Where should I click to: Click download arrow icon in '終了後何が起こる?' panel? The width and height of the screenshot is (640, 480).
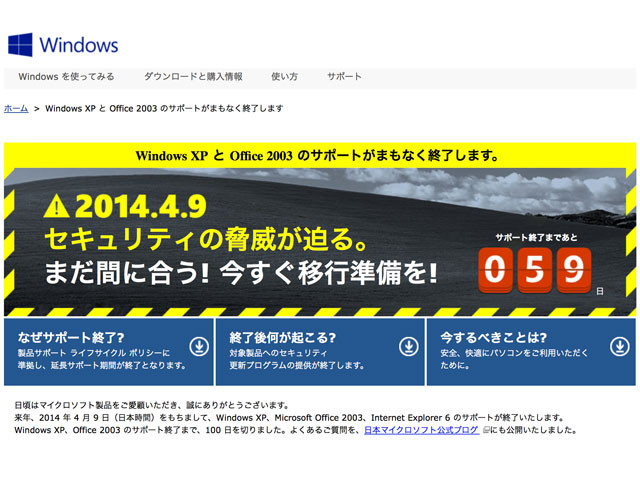tap(409, 347)
